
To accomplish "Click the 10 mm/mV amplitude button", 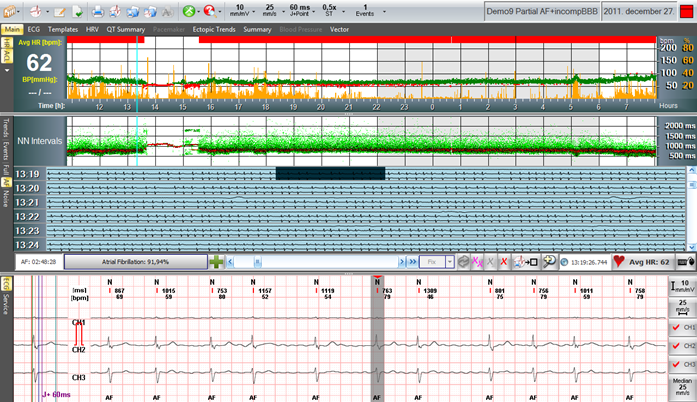I will 682,286.
